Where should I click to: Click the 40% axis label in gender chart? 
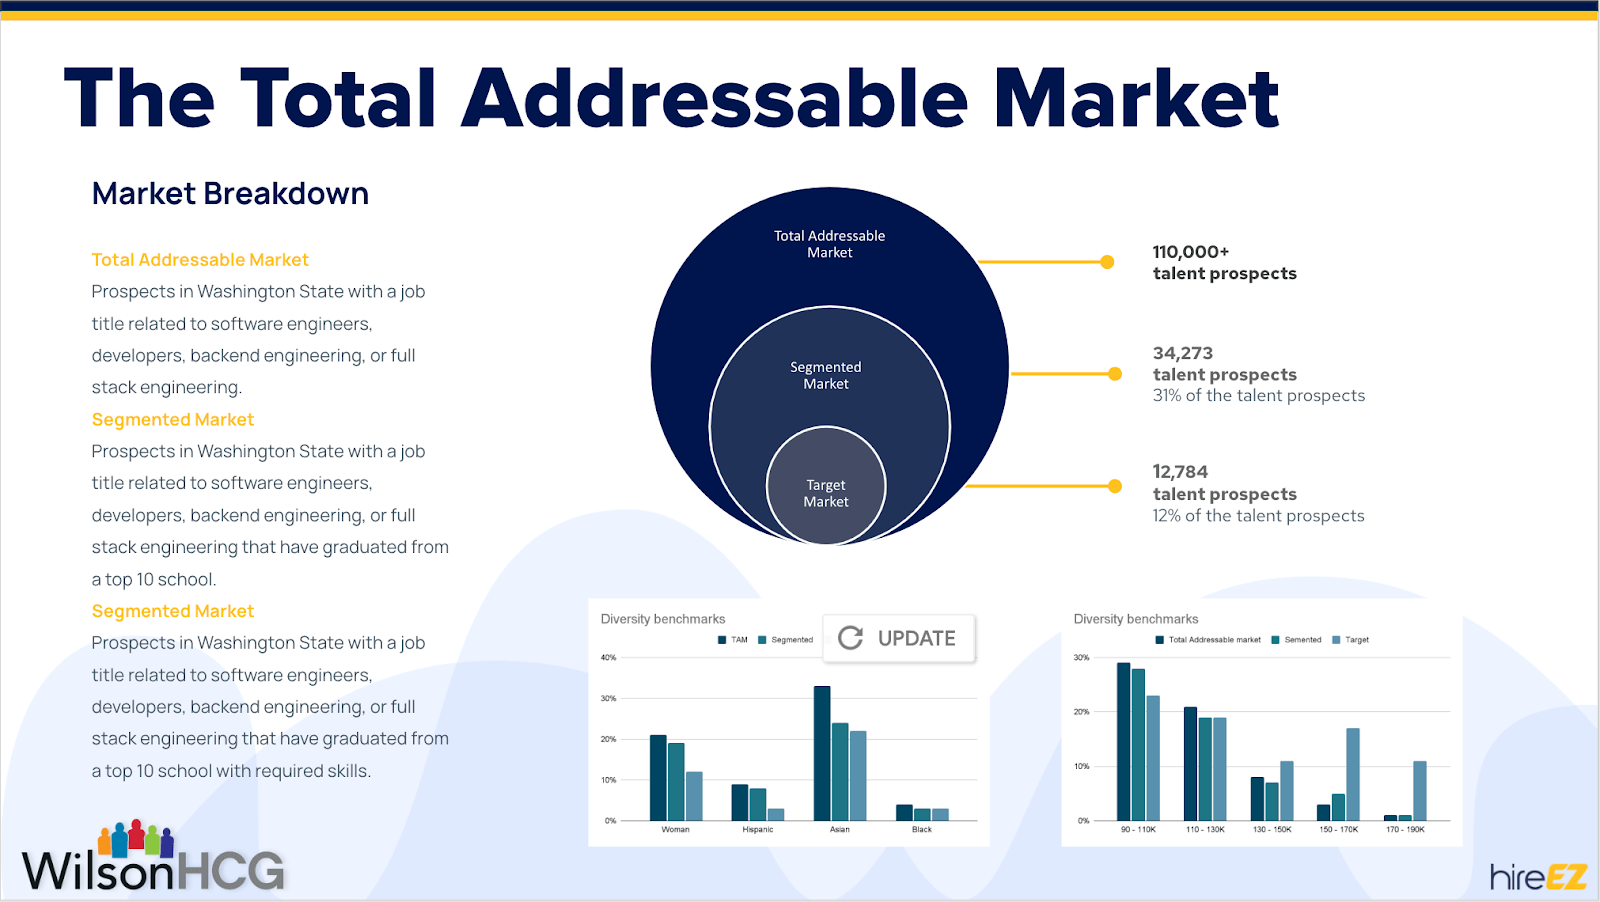(608, 657)
